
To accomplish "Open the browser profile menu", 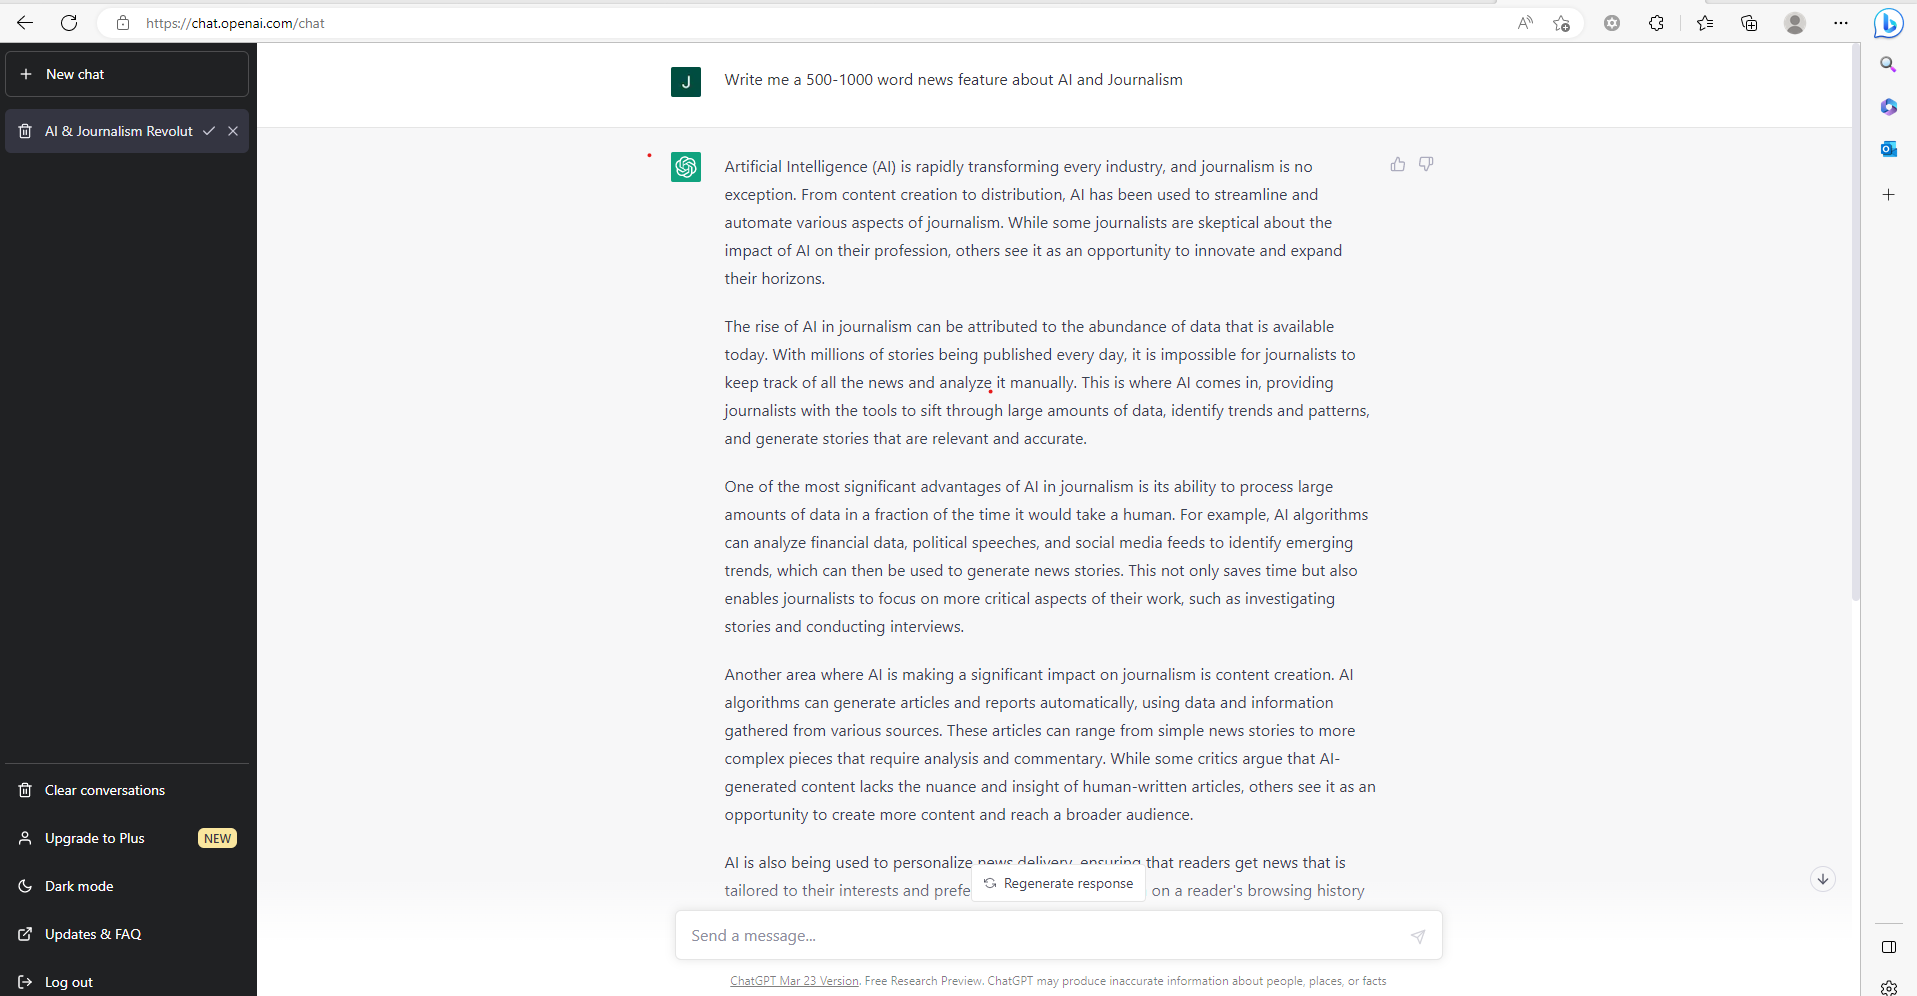I will [x=1794, y=23].
